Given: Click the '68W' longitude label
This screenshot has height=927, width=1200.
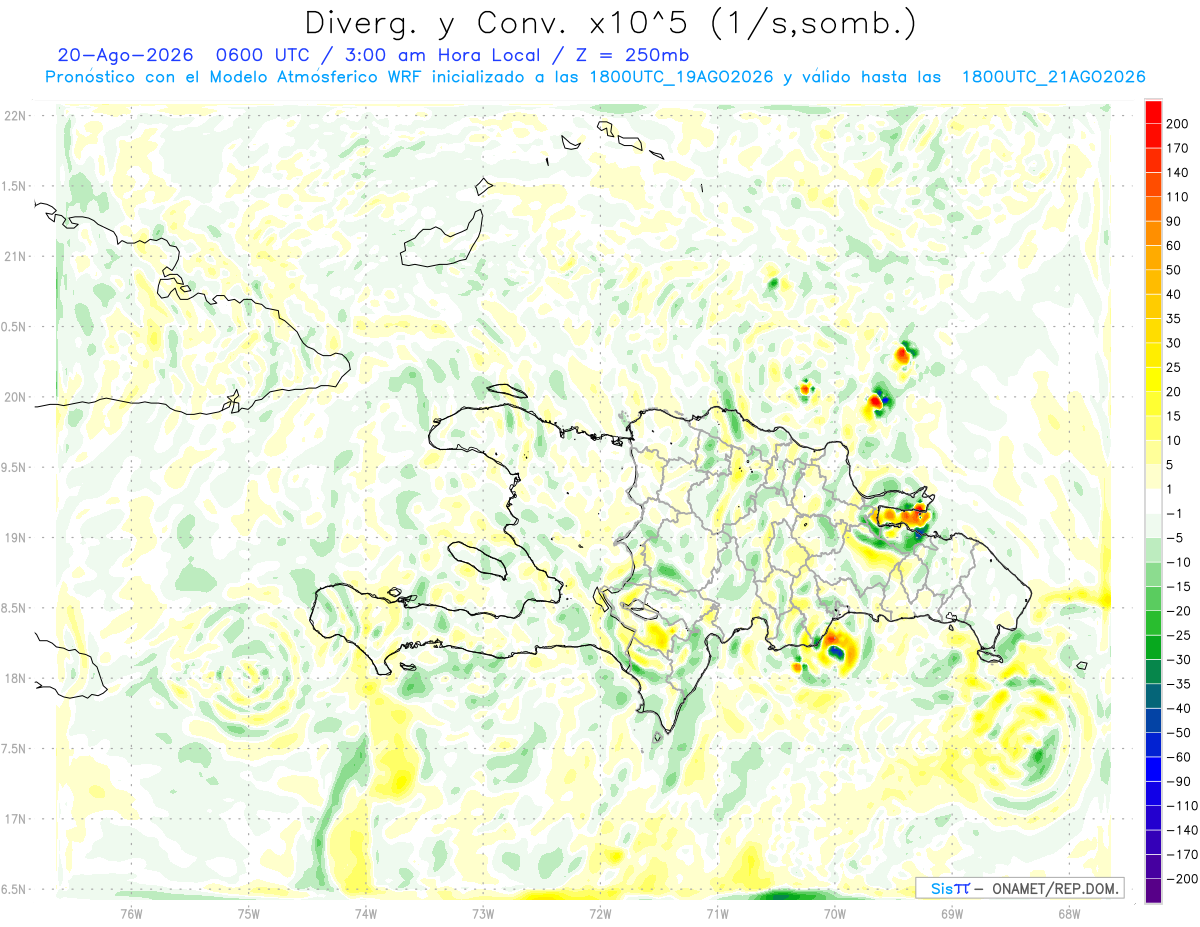Looking at the screenshot, I should 1069,913.
